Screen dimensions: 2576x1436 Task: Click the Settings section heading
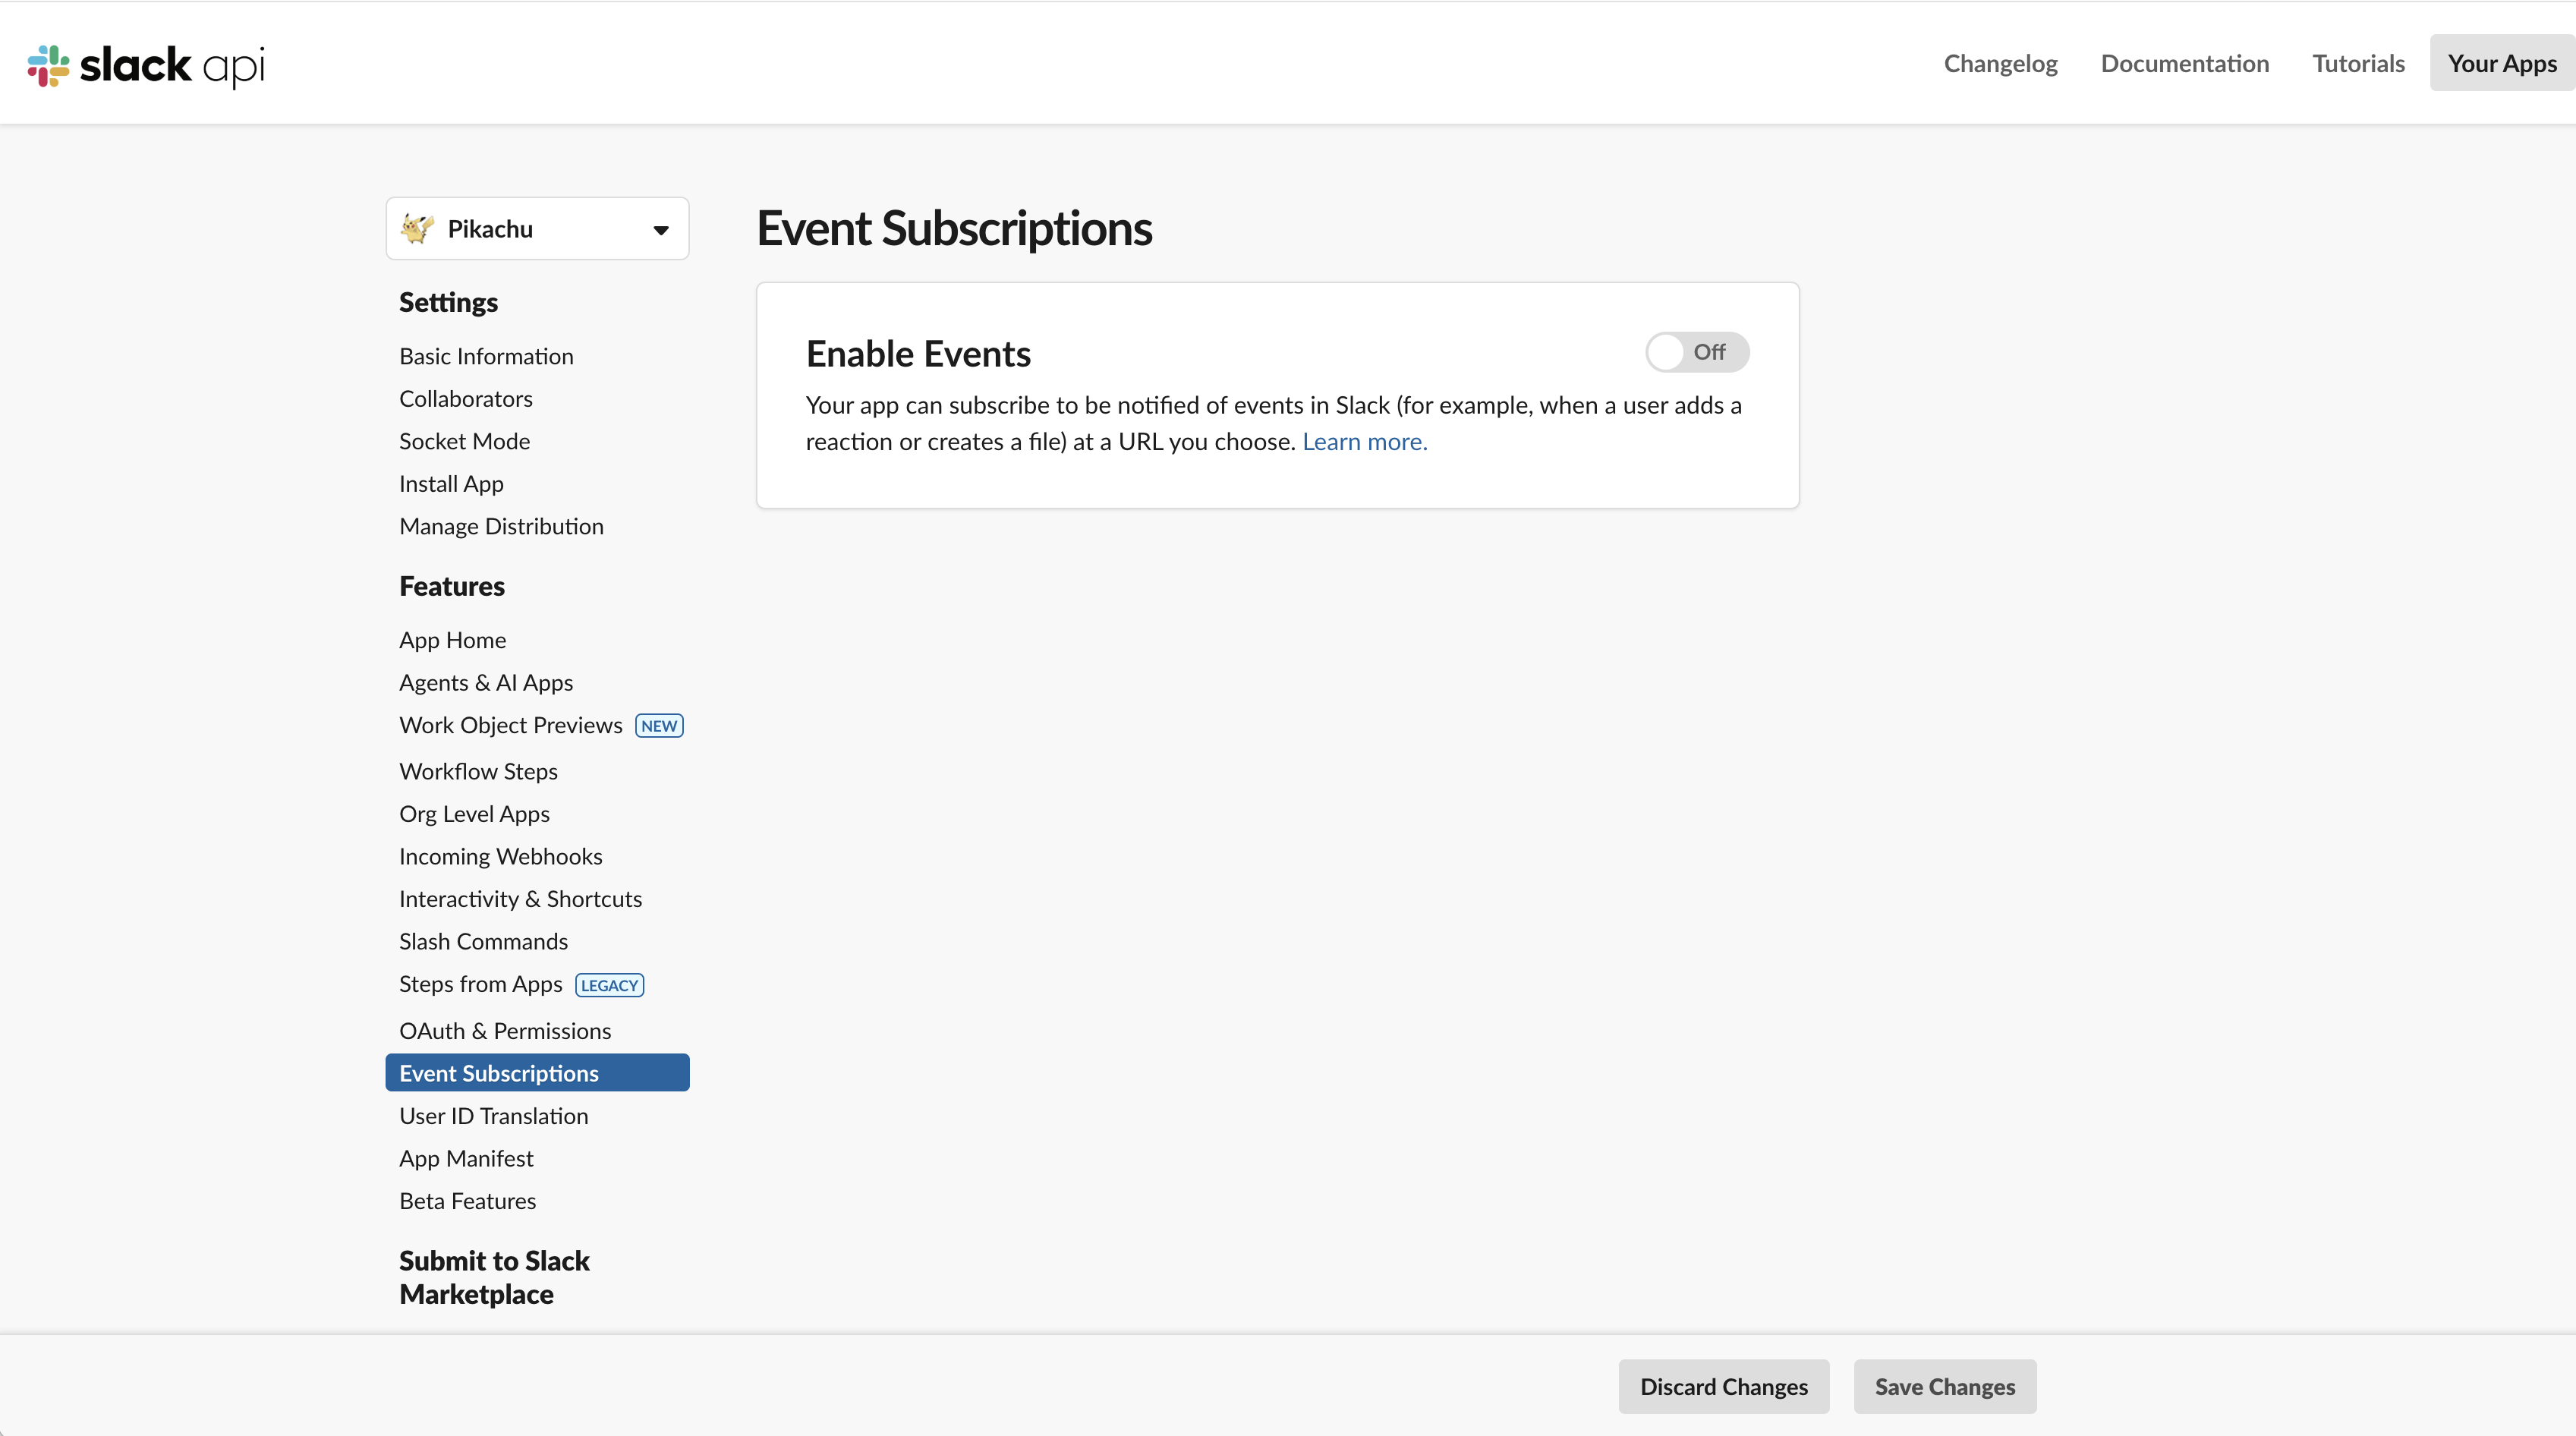click(448, 302)
